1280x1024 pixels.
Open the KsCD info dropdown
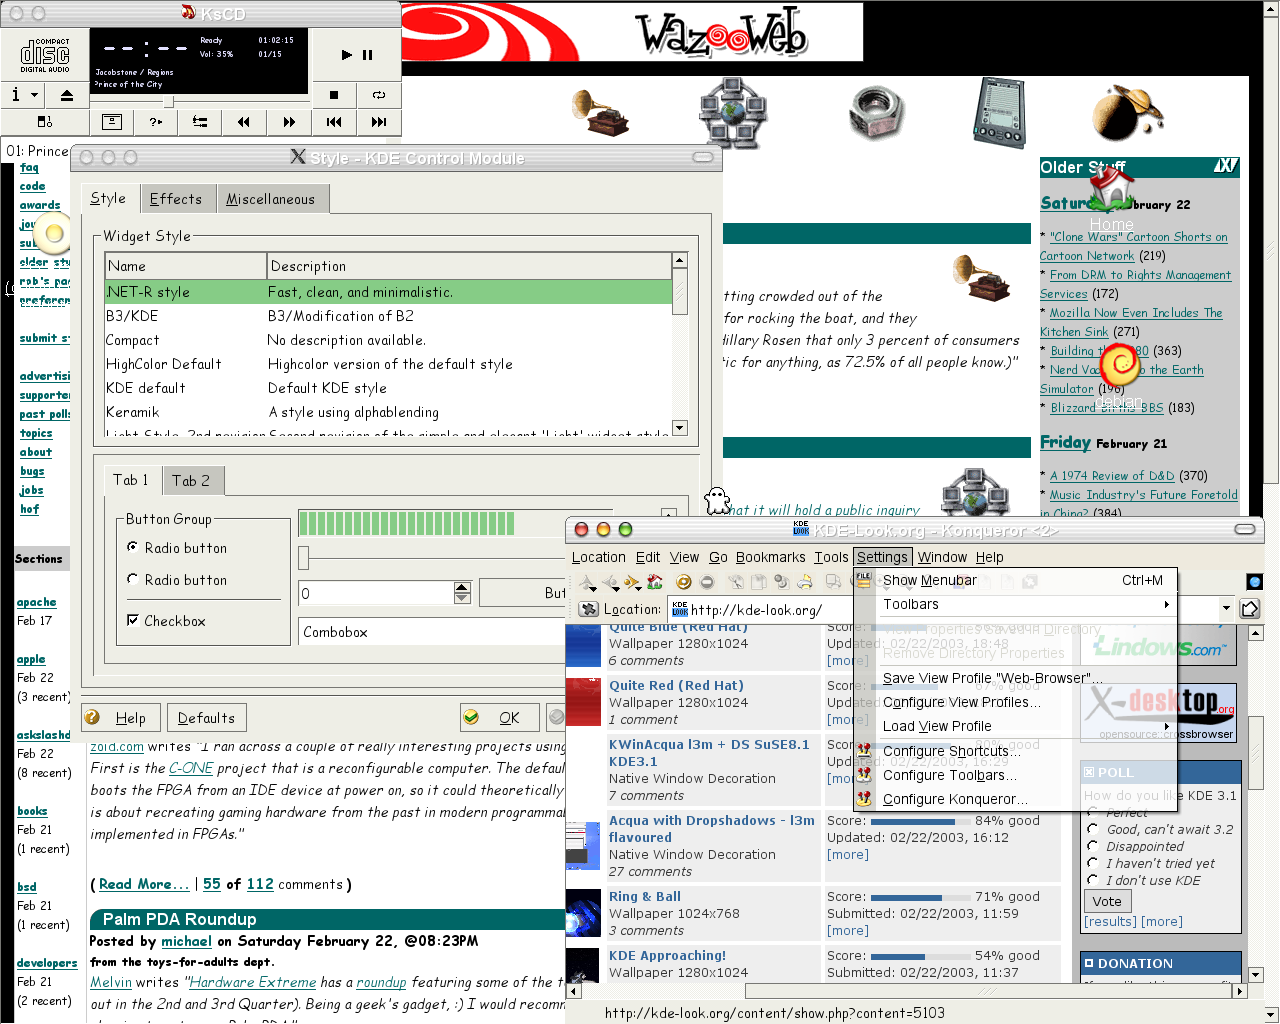pyautogui.click(x=23, y=95)
